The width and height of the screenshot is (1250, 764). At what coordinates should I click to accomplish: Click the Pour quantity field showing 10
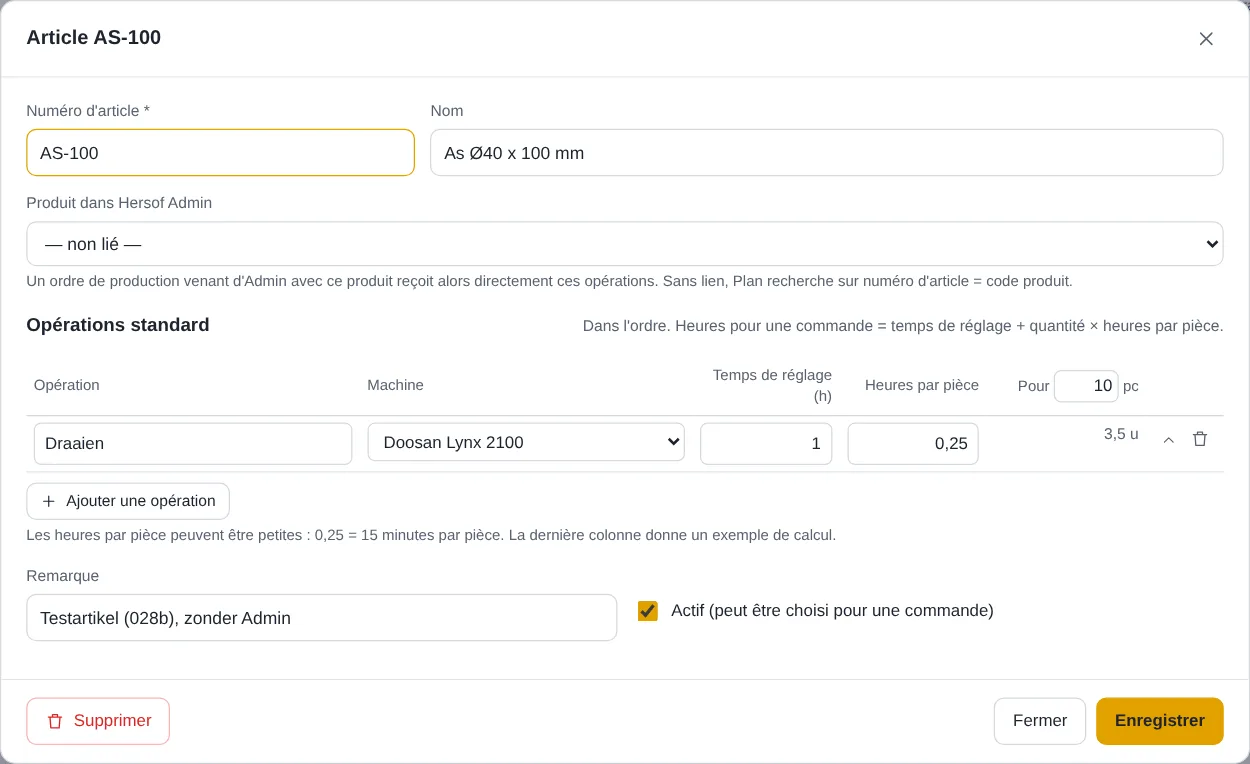pyautogui.click(x=1086, y=386)
